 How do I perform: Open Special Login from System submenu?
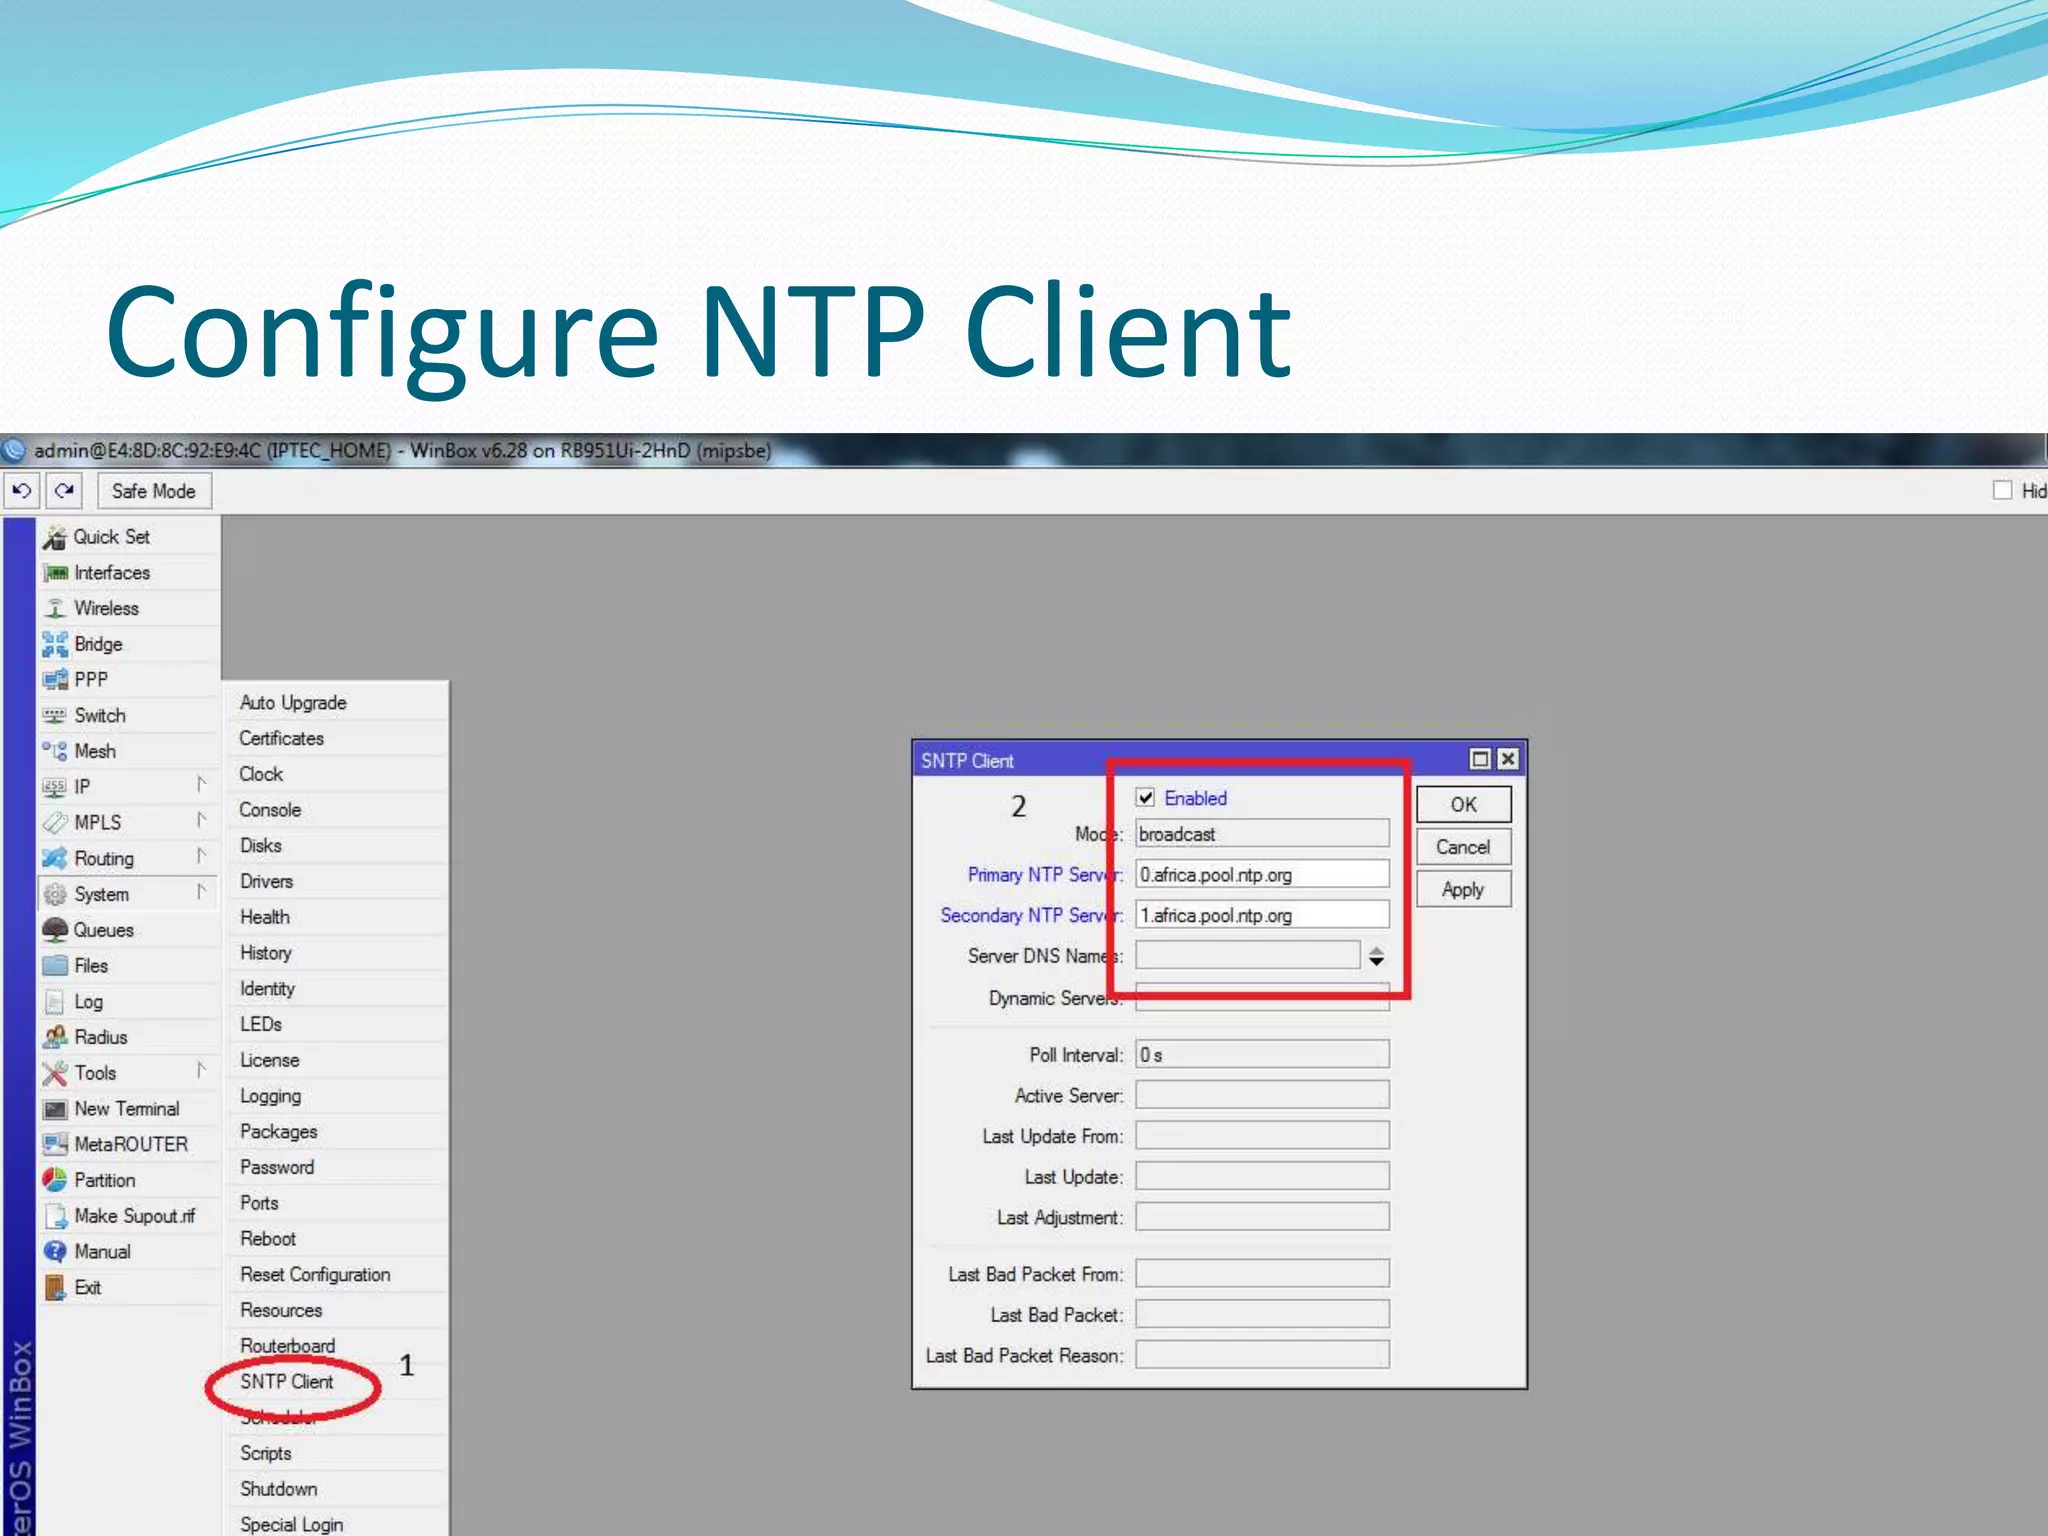[291, 1525]
